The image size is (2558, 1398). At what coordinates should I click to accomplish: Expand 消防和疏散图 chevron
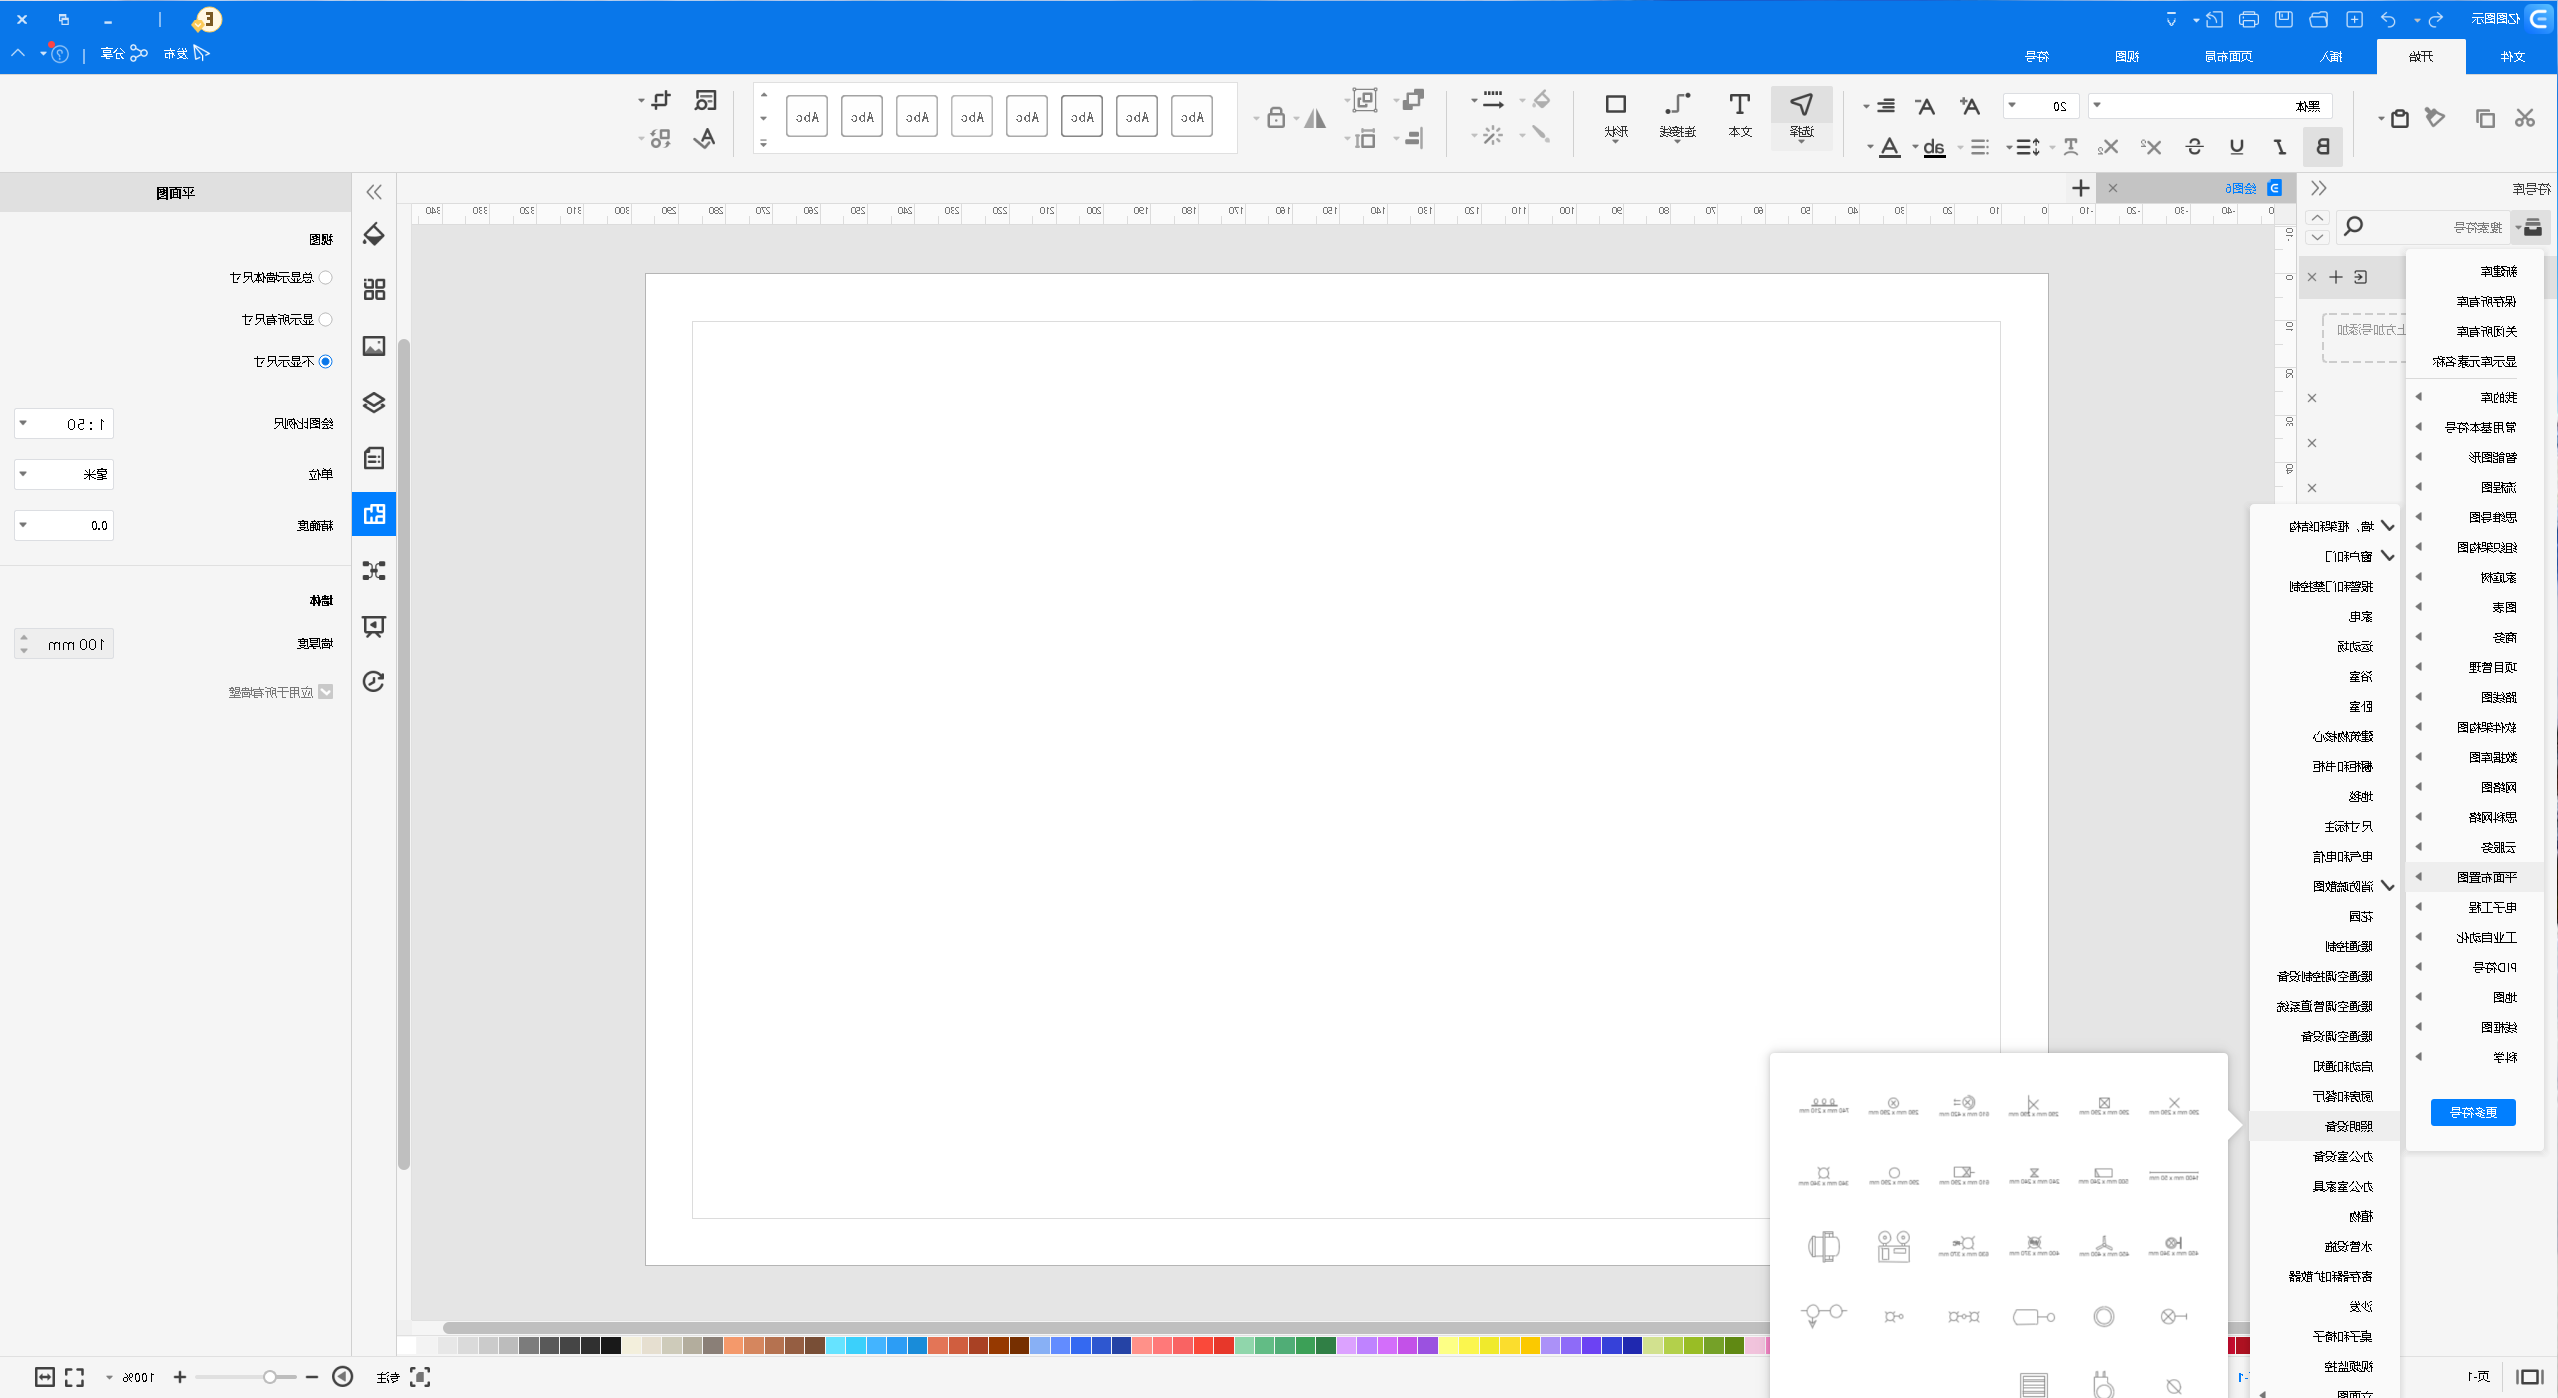tap(2388, 886)
